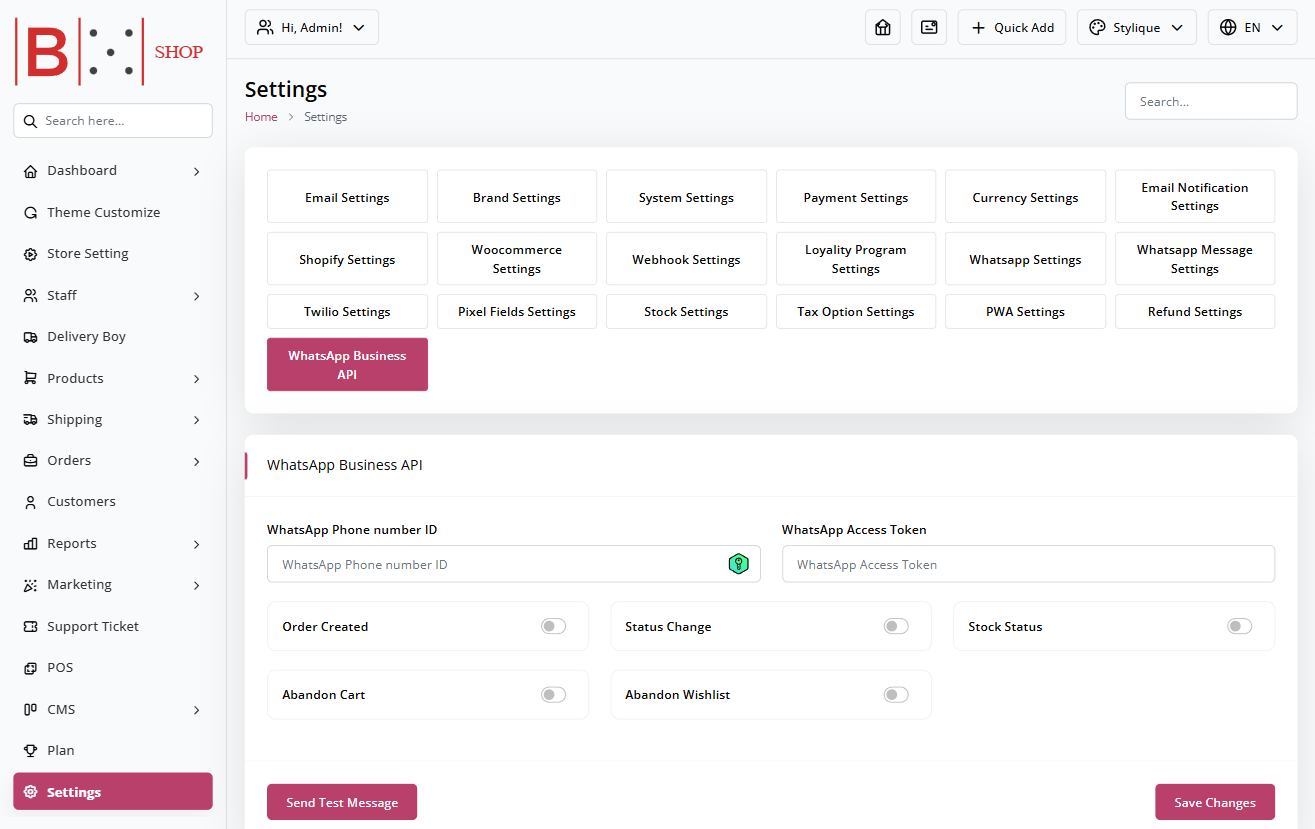Viewport: 1315px width, 829px height.
Task: Open the EN language dropdown
Action: point(1252,27)
